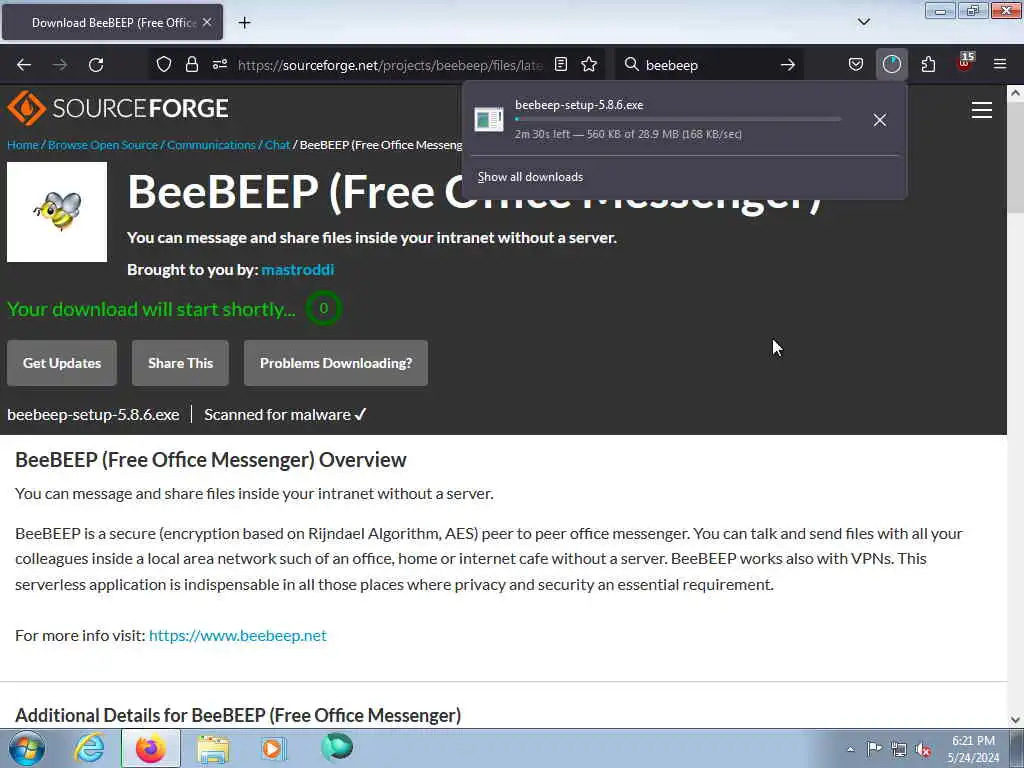
Task: Go to Home breadcrumb
Action: pyautogui.click(x=23, y=145)
